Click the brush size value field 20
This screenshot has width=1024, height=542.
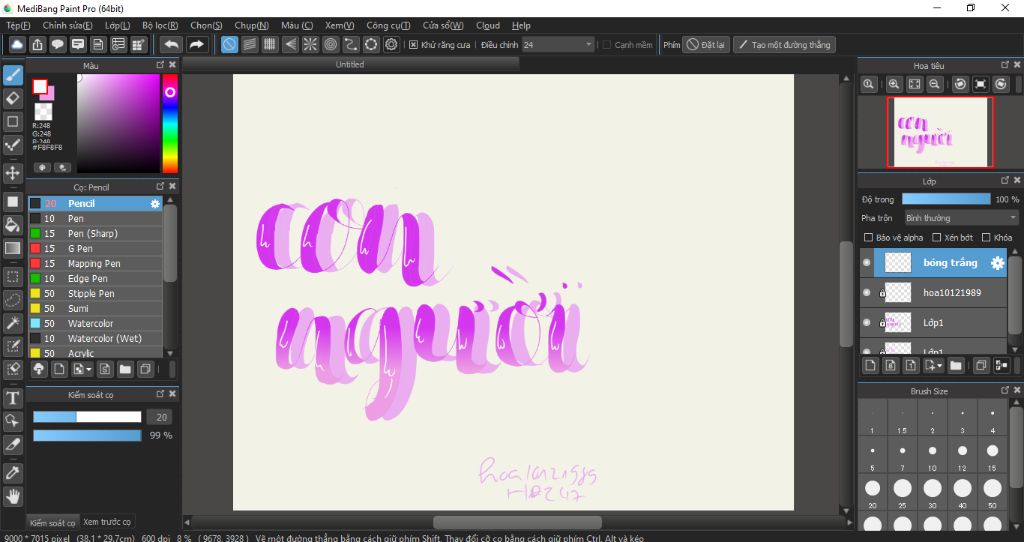tap(161, 417)
